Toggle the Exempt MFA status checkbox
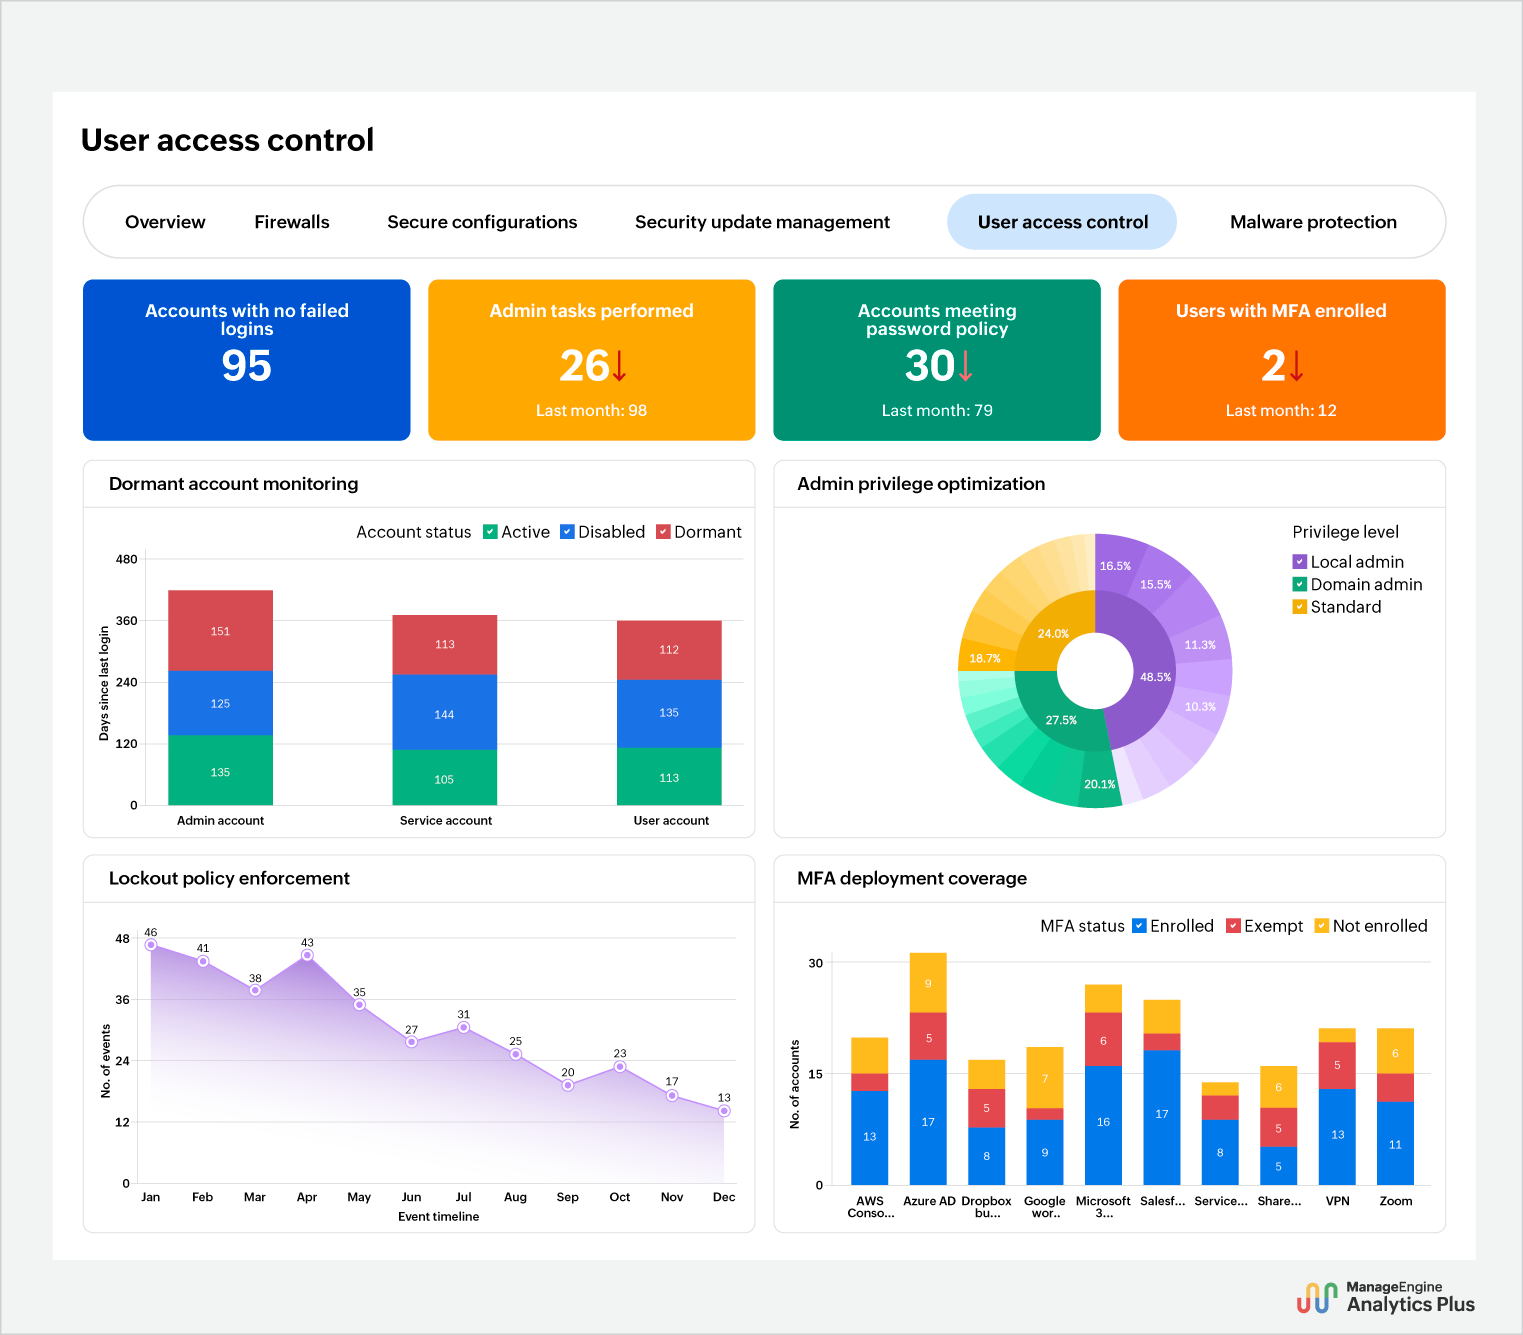1523x1335 pixels. pyautogui.click(x=1233, y=926)
